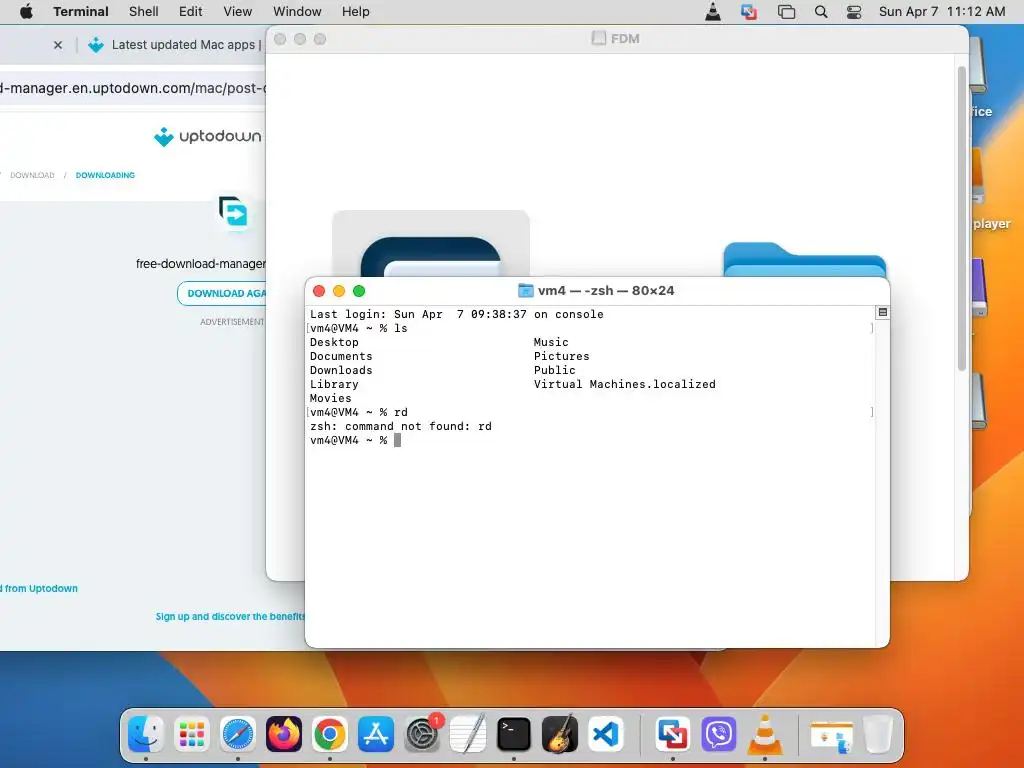Open the Edit menu
This screenshot has width=1024, height=768.
click(x=191, y=11)
